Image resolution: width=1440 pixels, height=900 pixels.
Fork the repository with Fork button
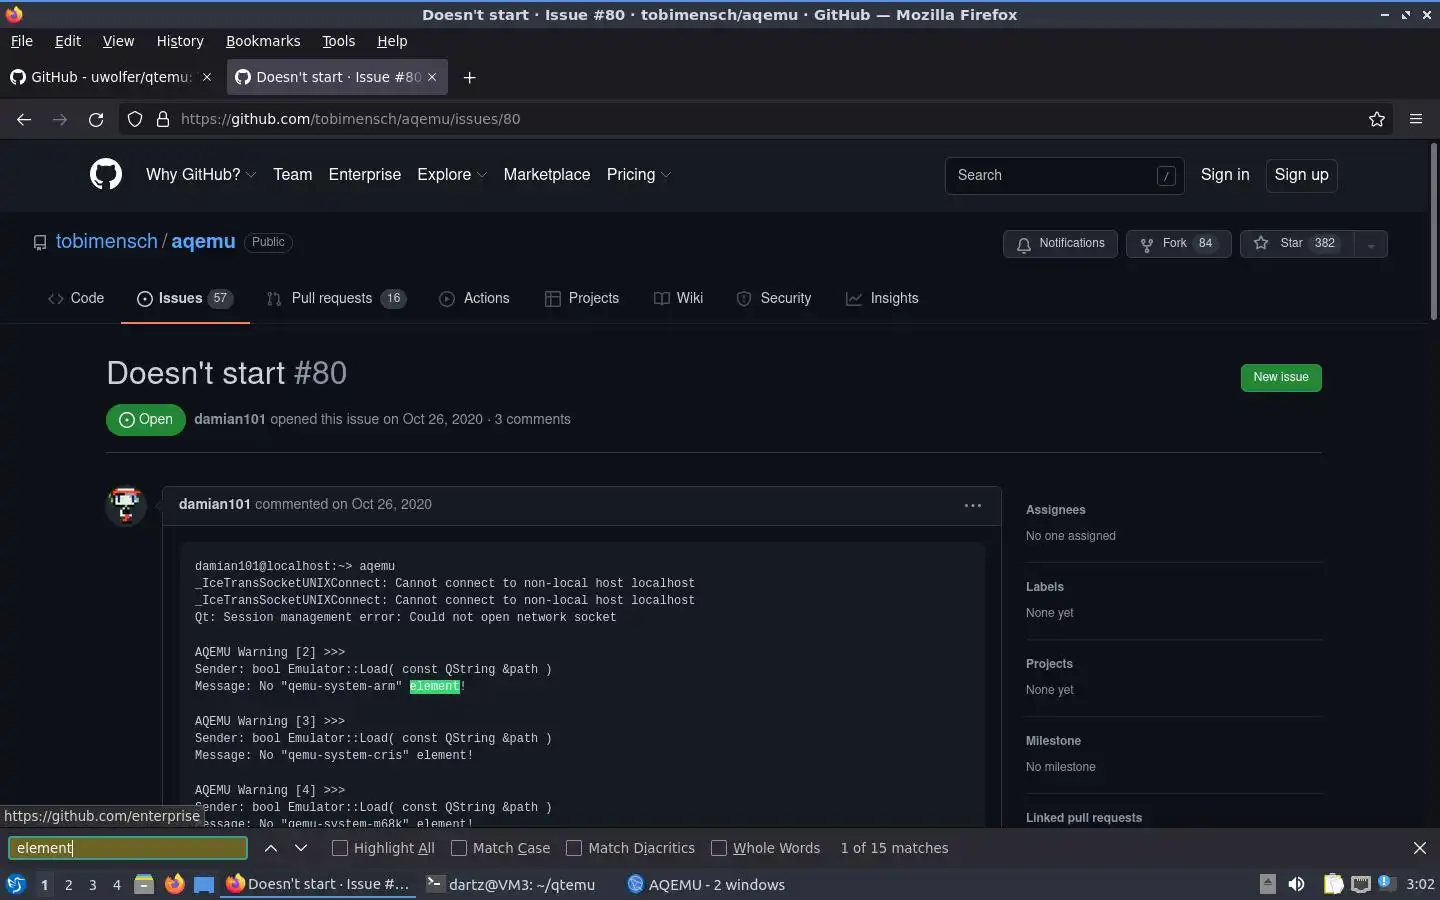point(1179,244)
